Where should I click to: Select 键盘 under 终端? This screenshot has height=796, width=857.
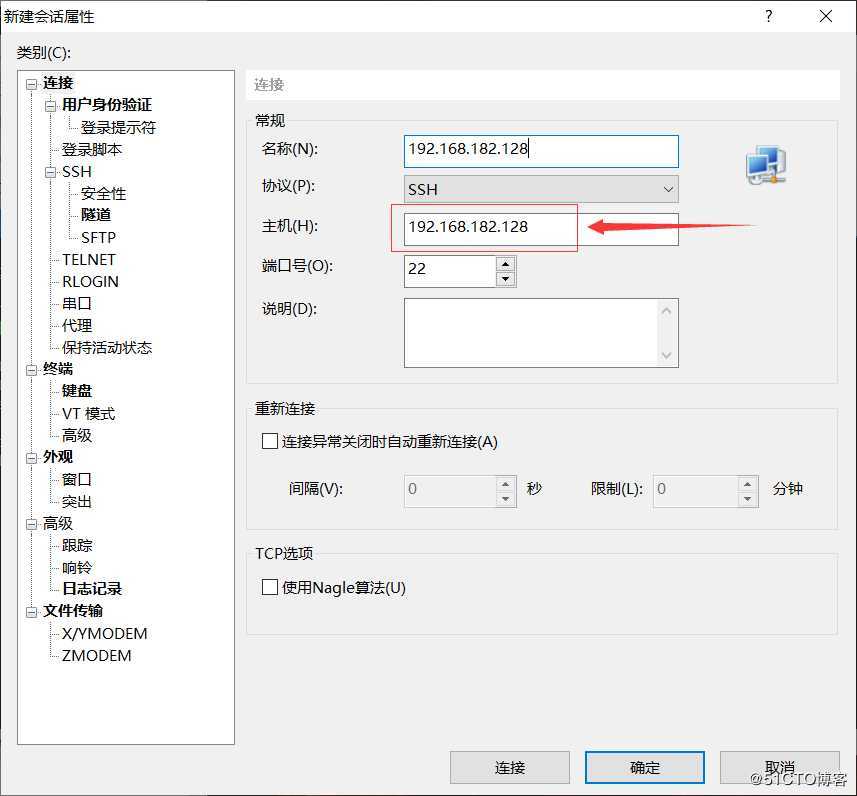[77, 391]
